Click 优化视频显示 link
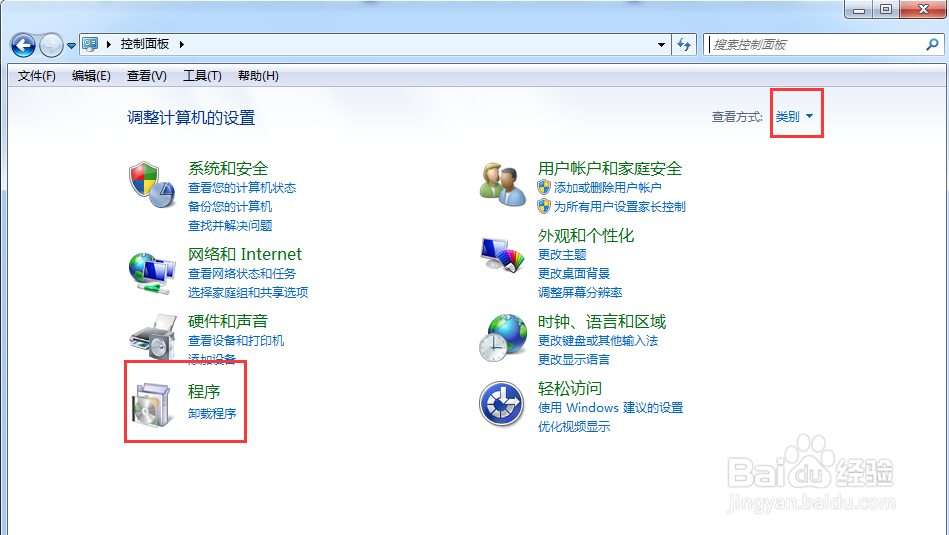Viewport: 949px width, 535px height. pyautogui.click(x=574, y=426)
